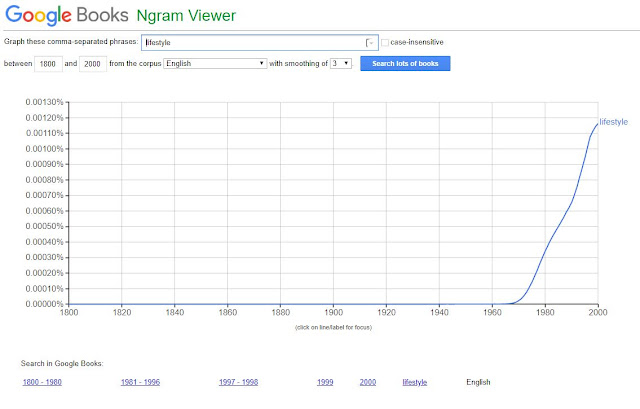Open the 1999 search link

pos(325,382)
